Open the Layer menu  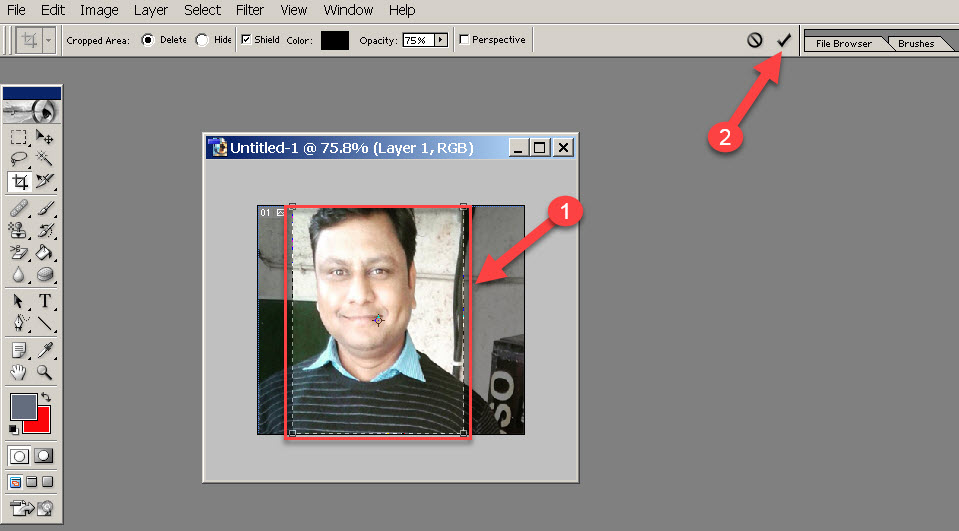[150, 10]
